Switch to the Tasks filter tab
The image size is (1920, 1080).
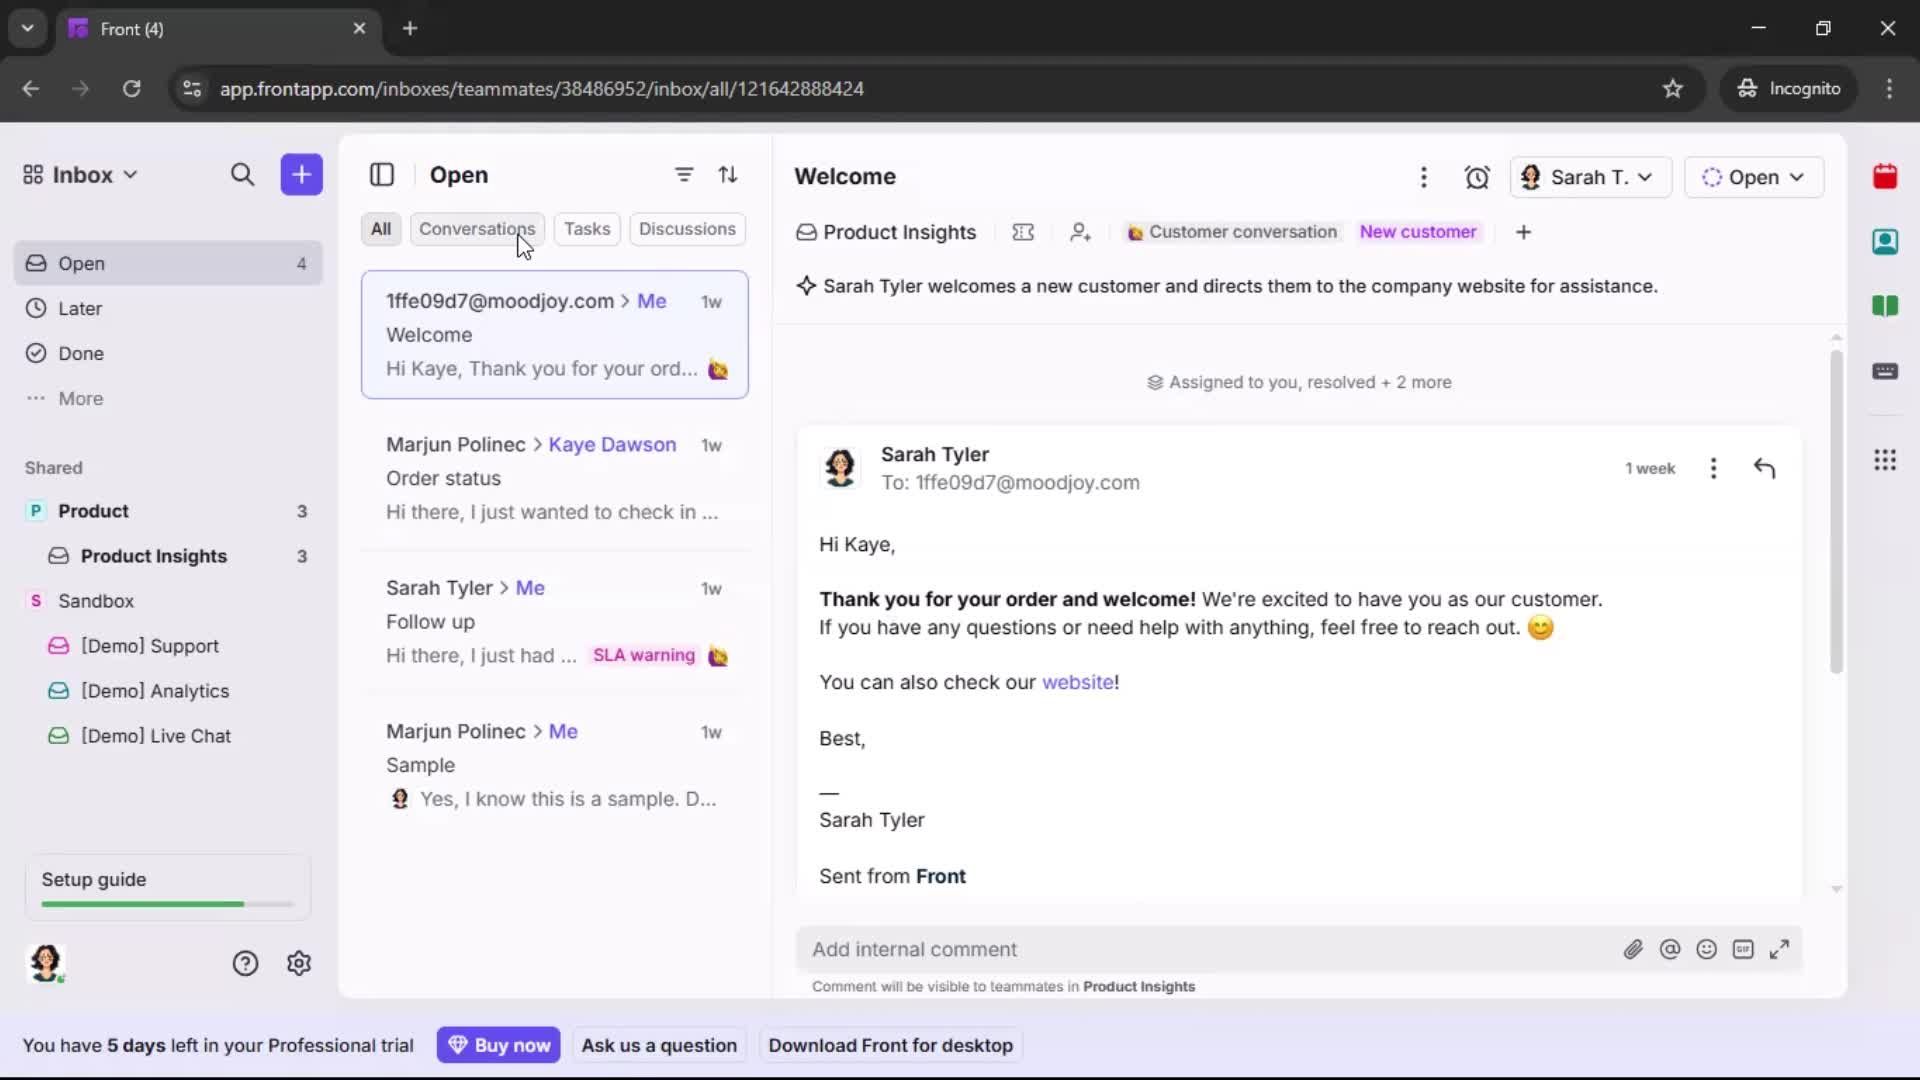(x=587, y=229)
